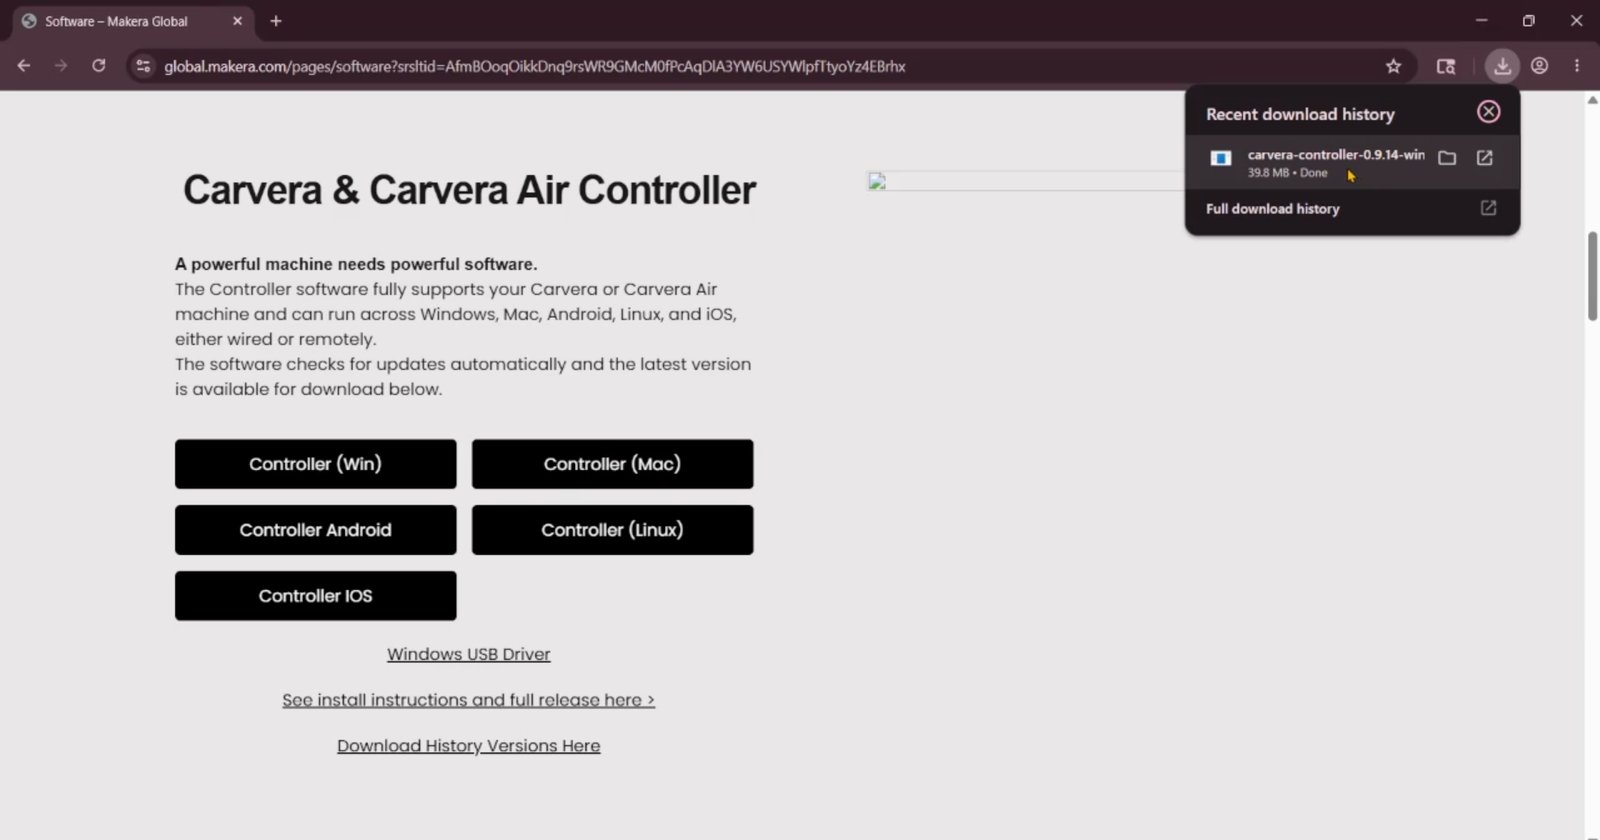Click the Carvera & Carvera Air Controller heading
1600x840 pixels.
(469, 190)
